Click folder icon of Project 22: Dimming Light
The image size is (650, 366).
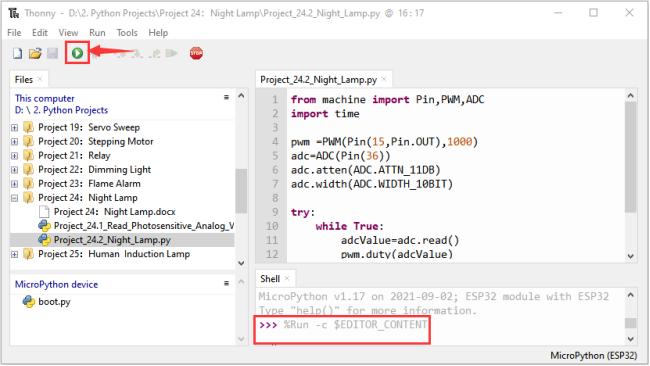pos(29,169)
